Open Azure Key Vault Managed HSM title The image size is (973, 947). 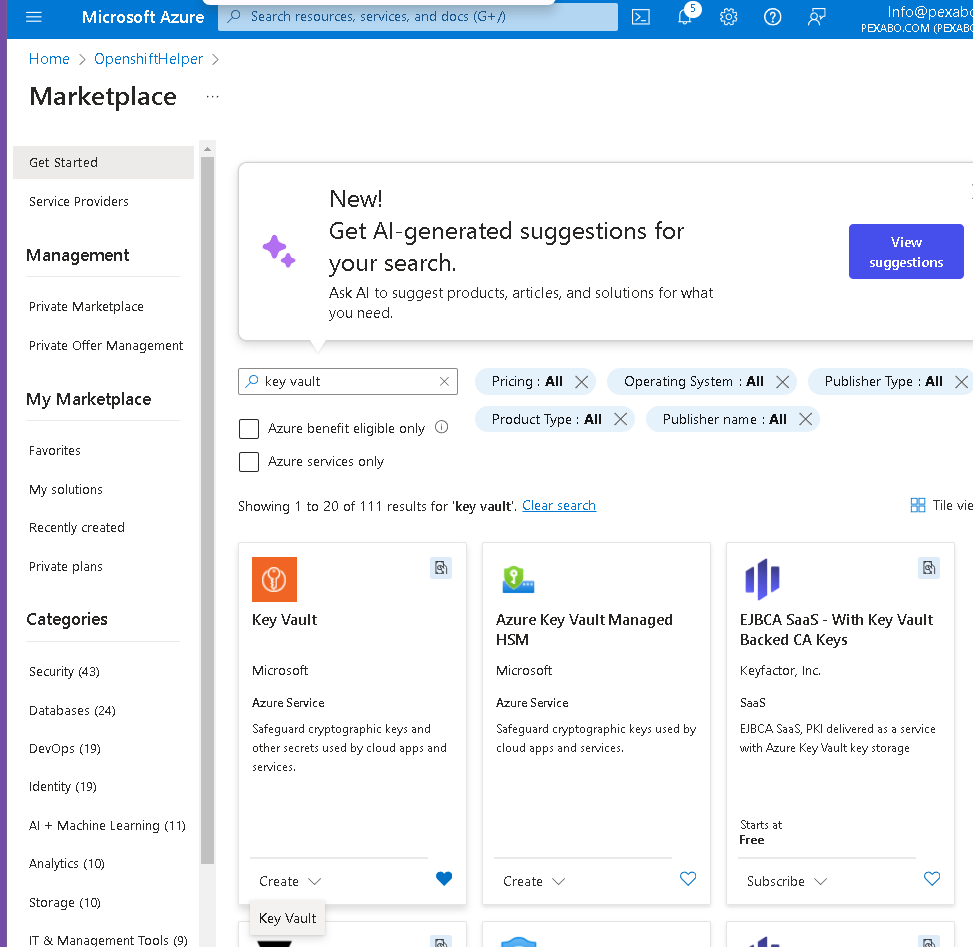(x=584, y=629)
